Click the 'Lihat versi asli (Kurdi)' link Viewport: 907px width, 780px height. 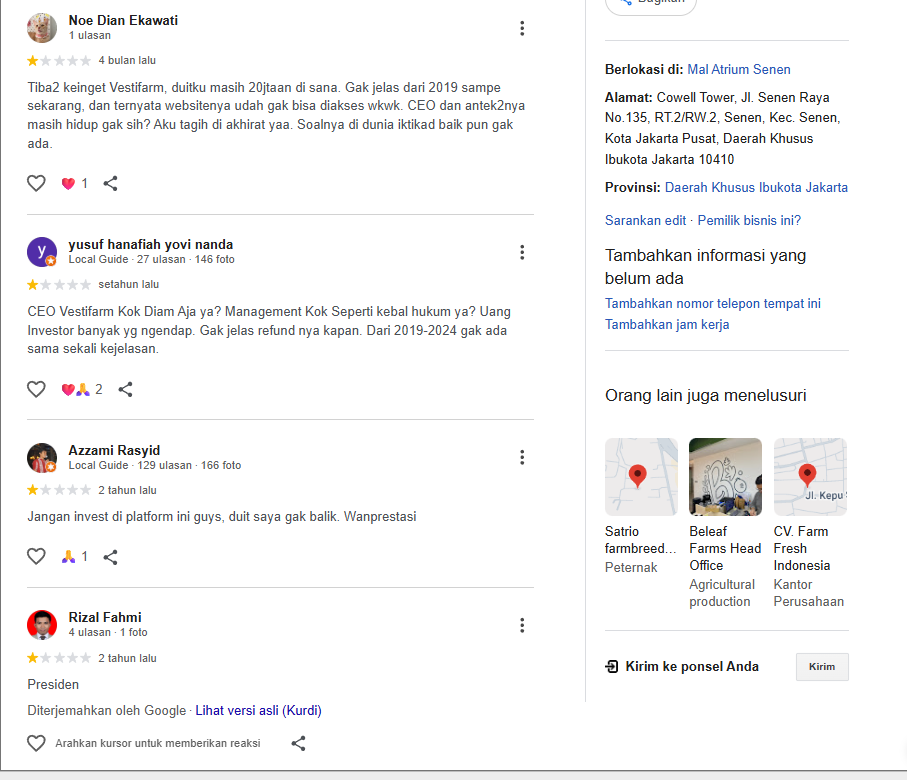(258, 711)
